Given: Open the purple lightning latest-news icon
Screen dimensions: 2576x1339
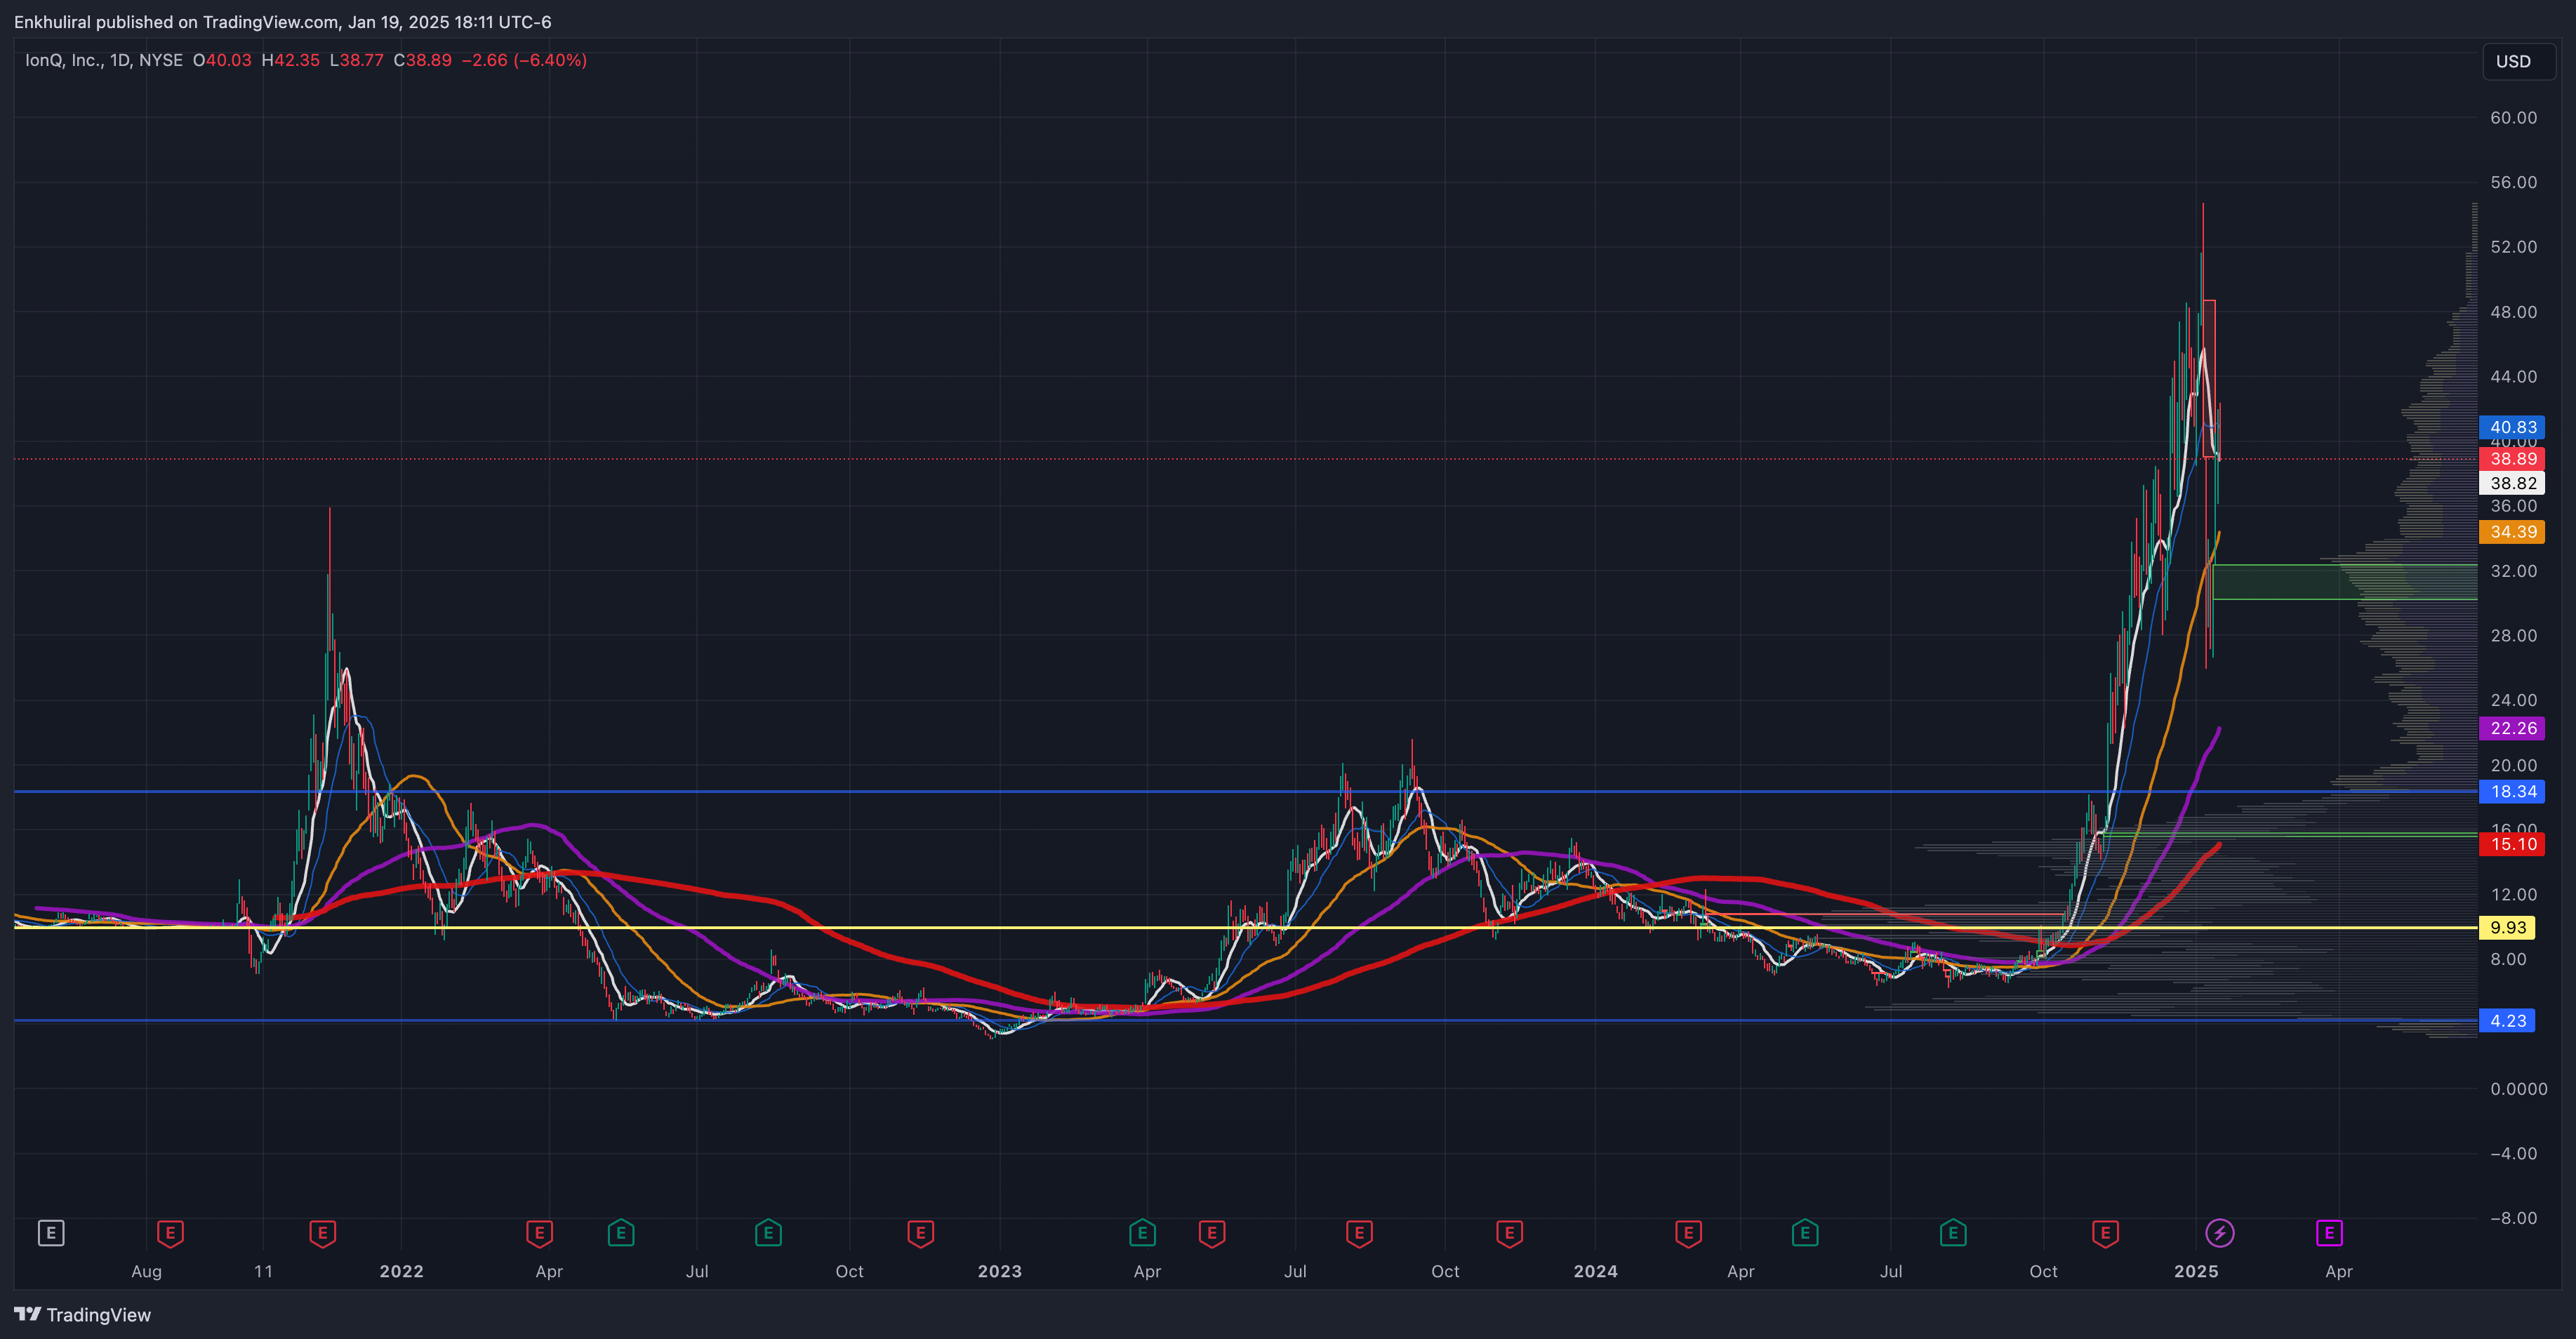Looking at the screenshot, I should (2220, 1233).
